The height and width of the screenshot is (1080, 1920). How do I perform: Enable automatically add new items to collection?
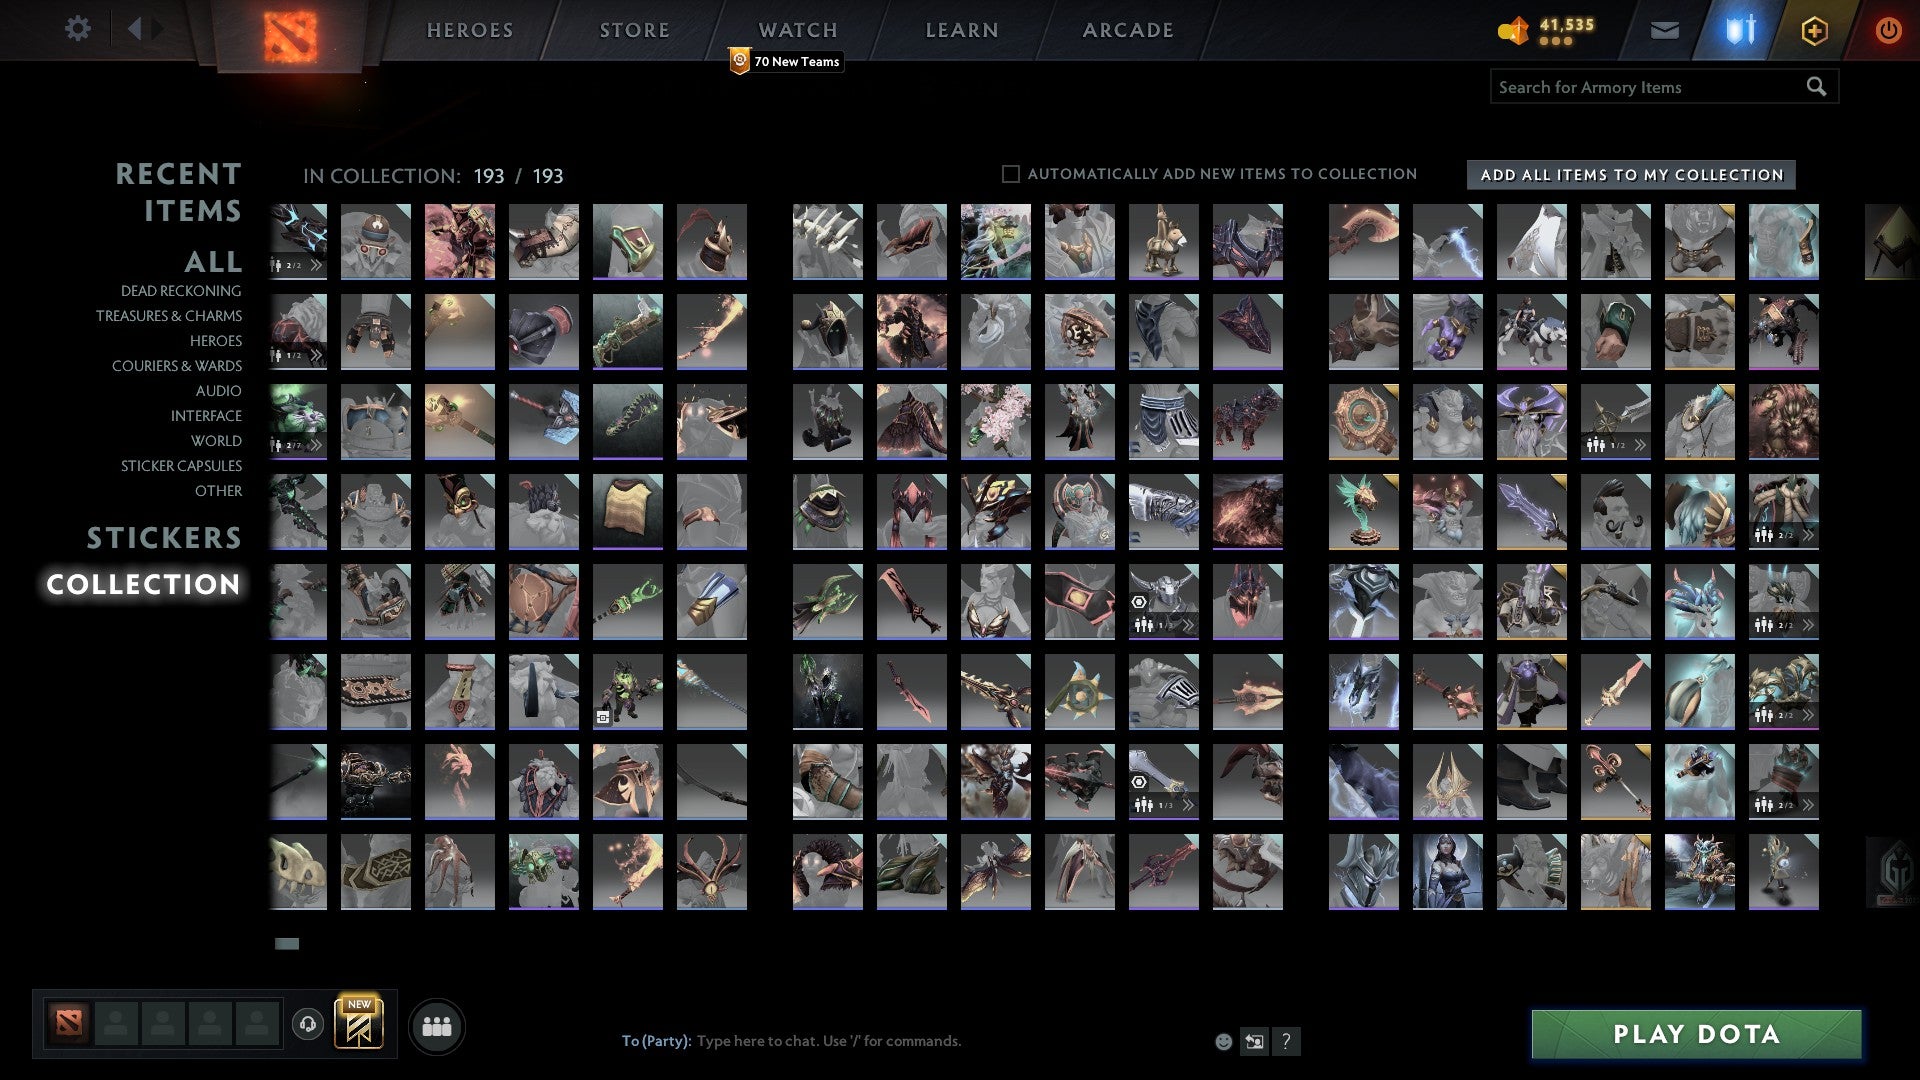click(1010, 173)
